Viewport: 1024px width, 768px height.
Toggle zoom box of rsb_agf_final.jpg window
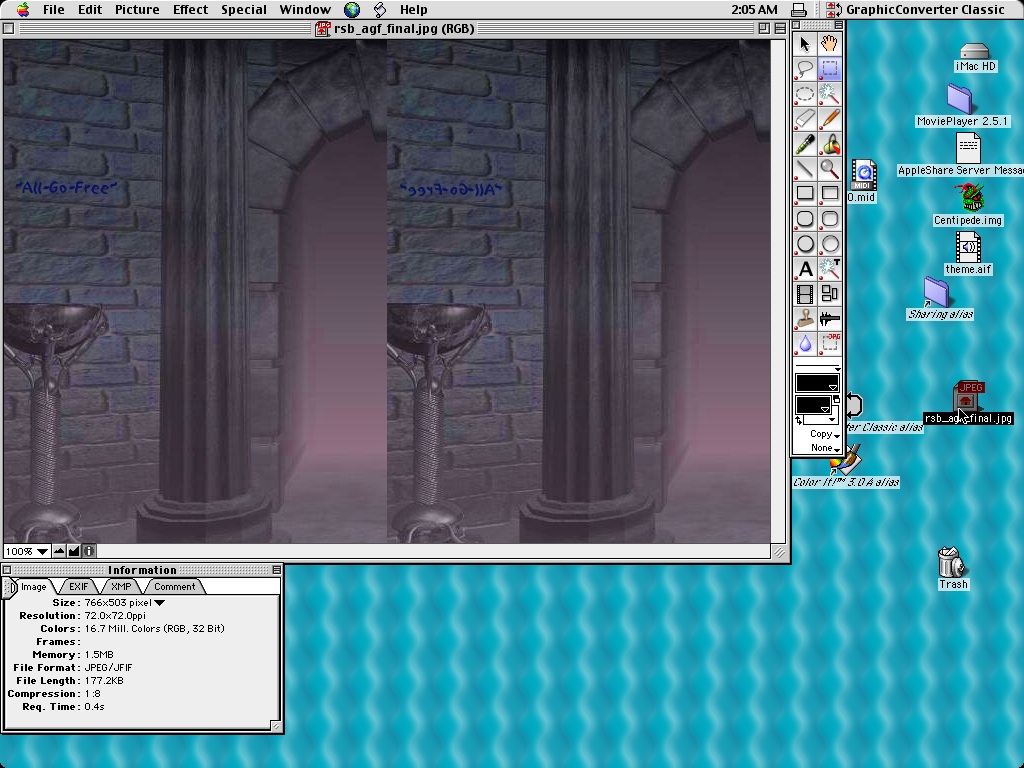coord(764,28)
